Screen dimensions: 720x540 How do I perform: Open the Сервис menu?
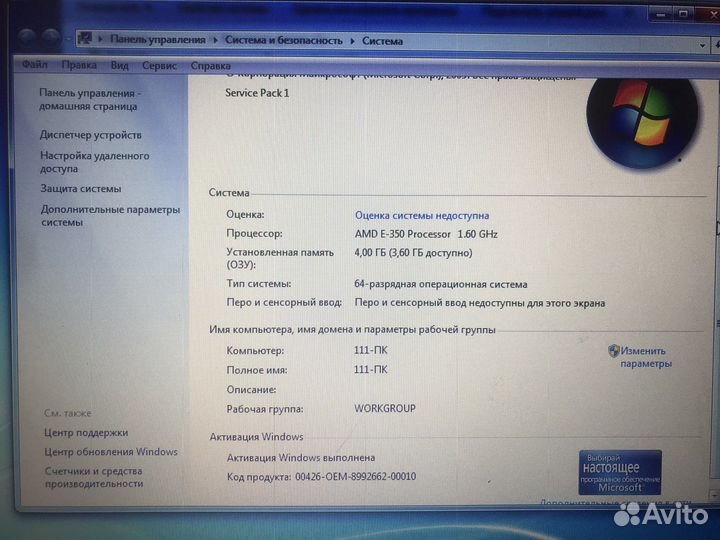click(x=159, y=66)
